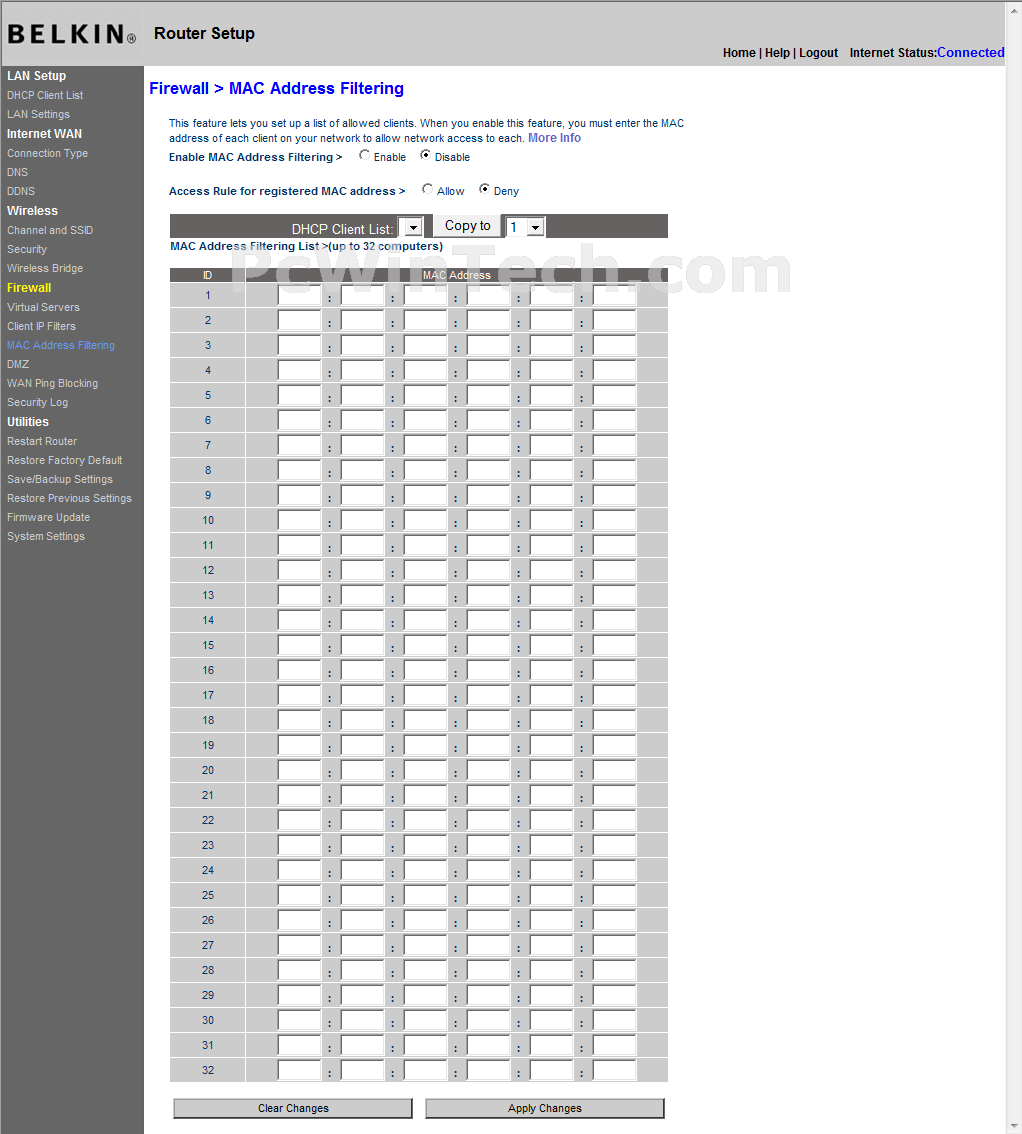Open Virtual Servers page
This screenshot has width=1022, height=1134.
(x=43, y=307)
